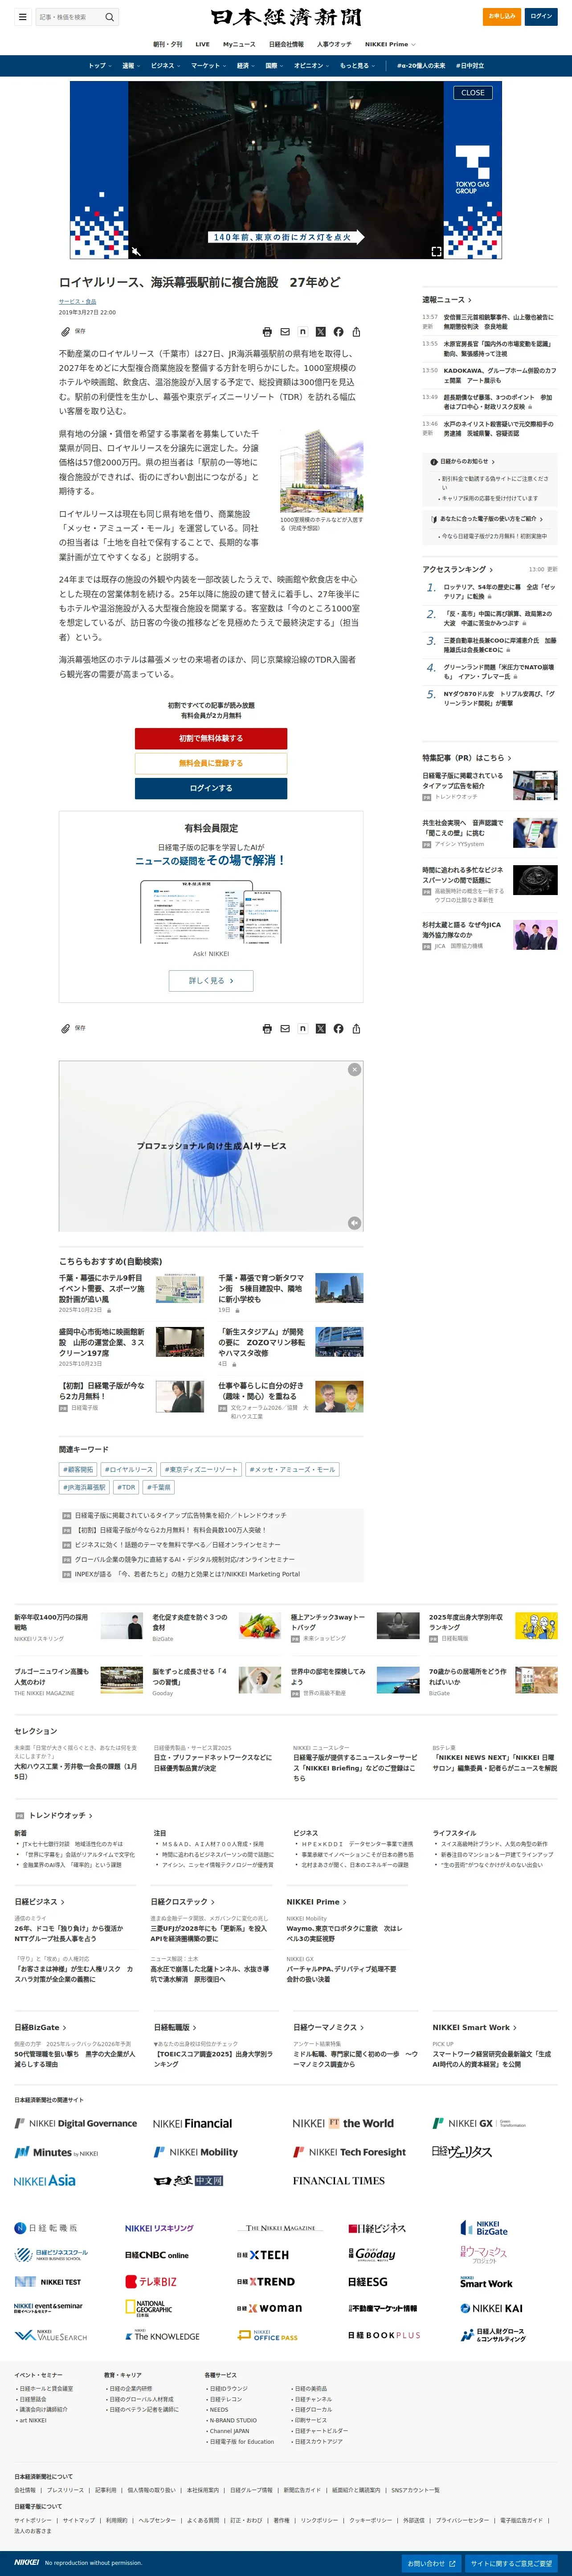Image resolution: width=572 pixels, height=2576 pixels.
Task: Click 無料会員に登録する button
Action: [x=211, y=763]
